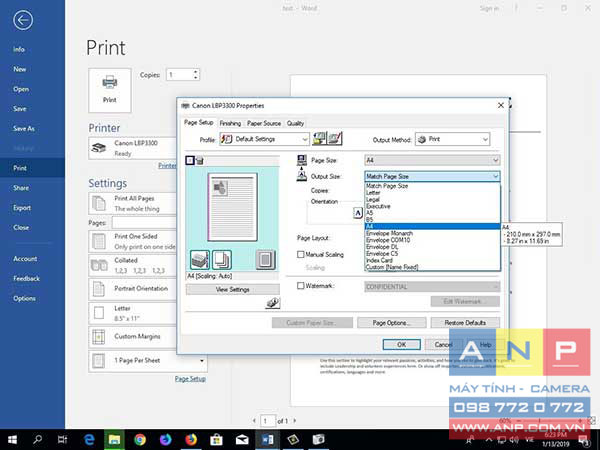
Task: Click the Restore Defaults button
Action: (465, 323)
